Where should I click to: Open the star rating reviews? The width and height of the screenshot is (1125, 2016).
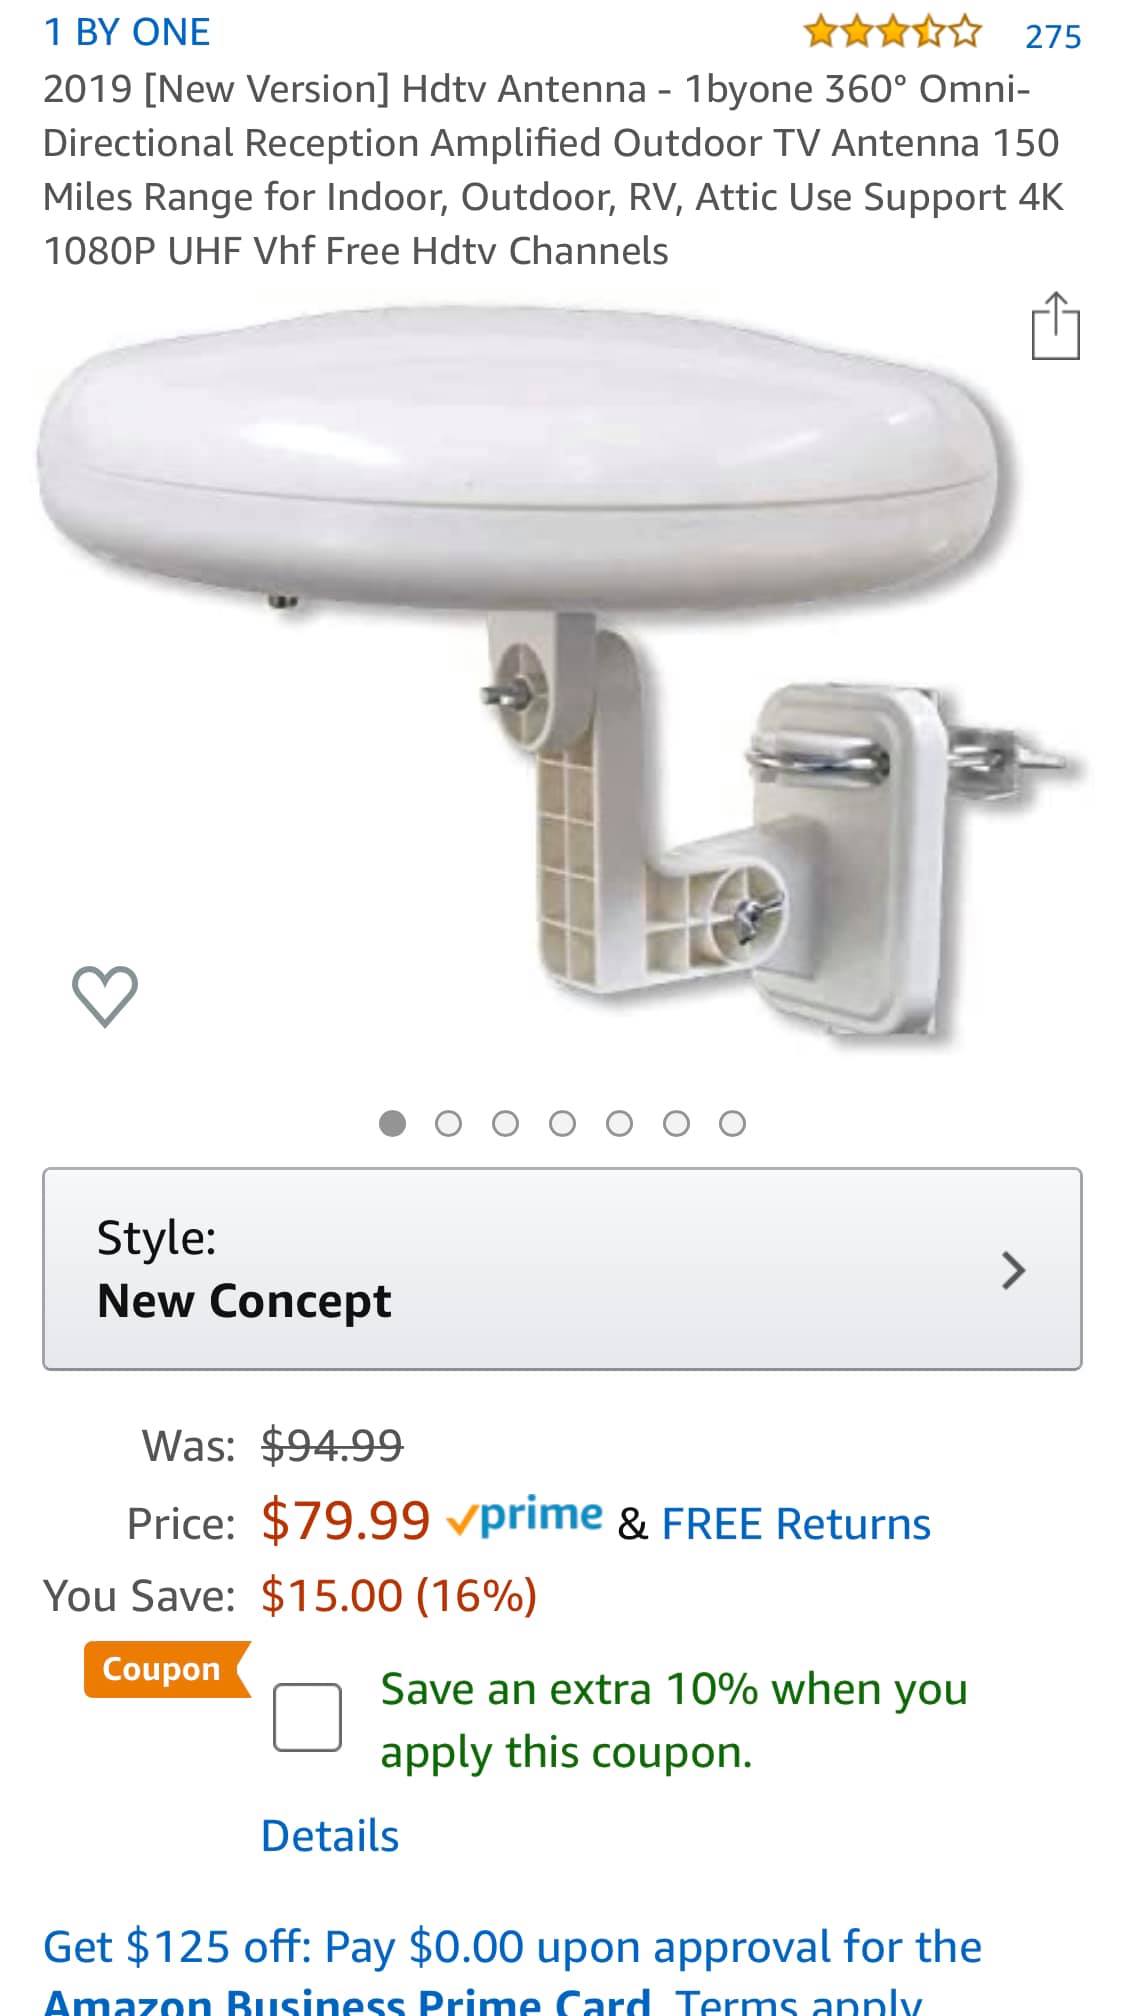pos(892,34)
